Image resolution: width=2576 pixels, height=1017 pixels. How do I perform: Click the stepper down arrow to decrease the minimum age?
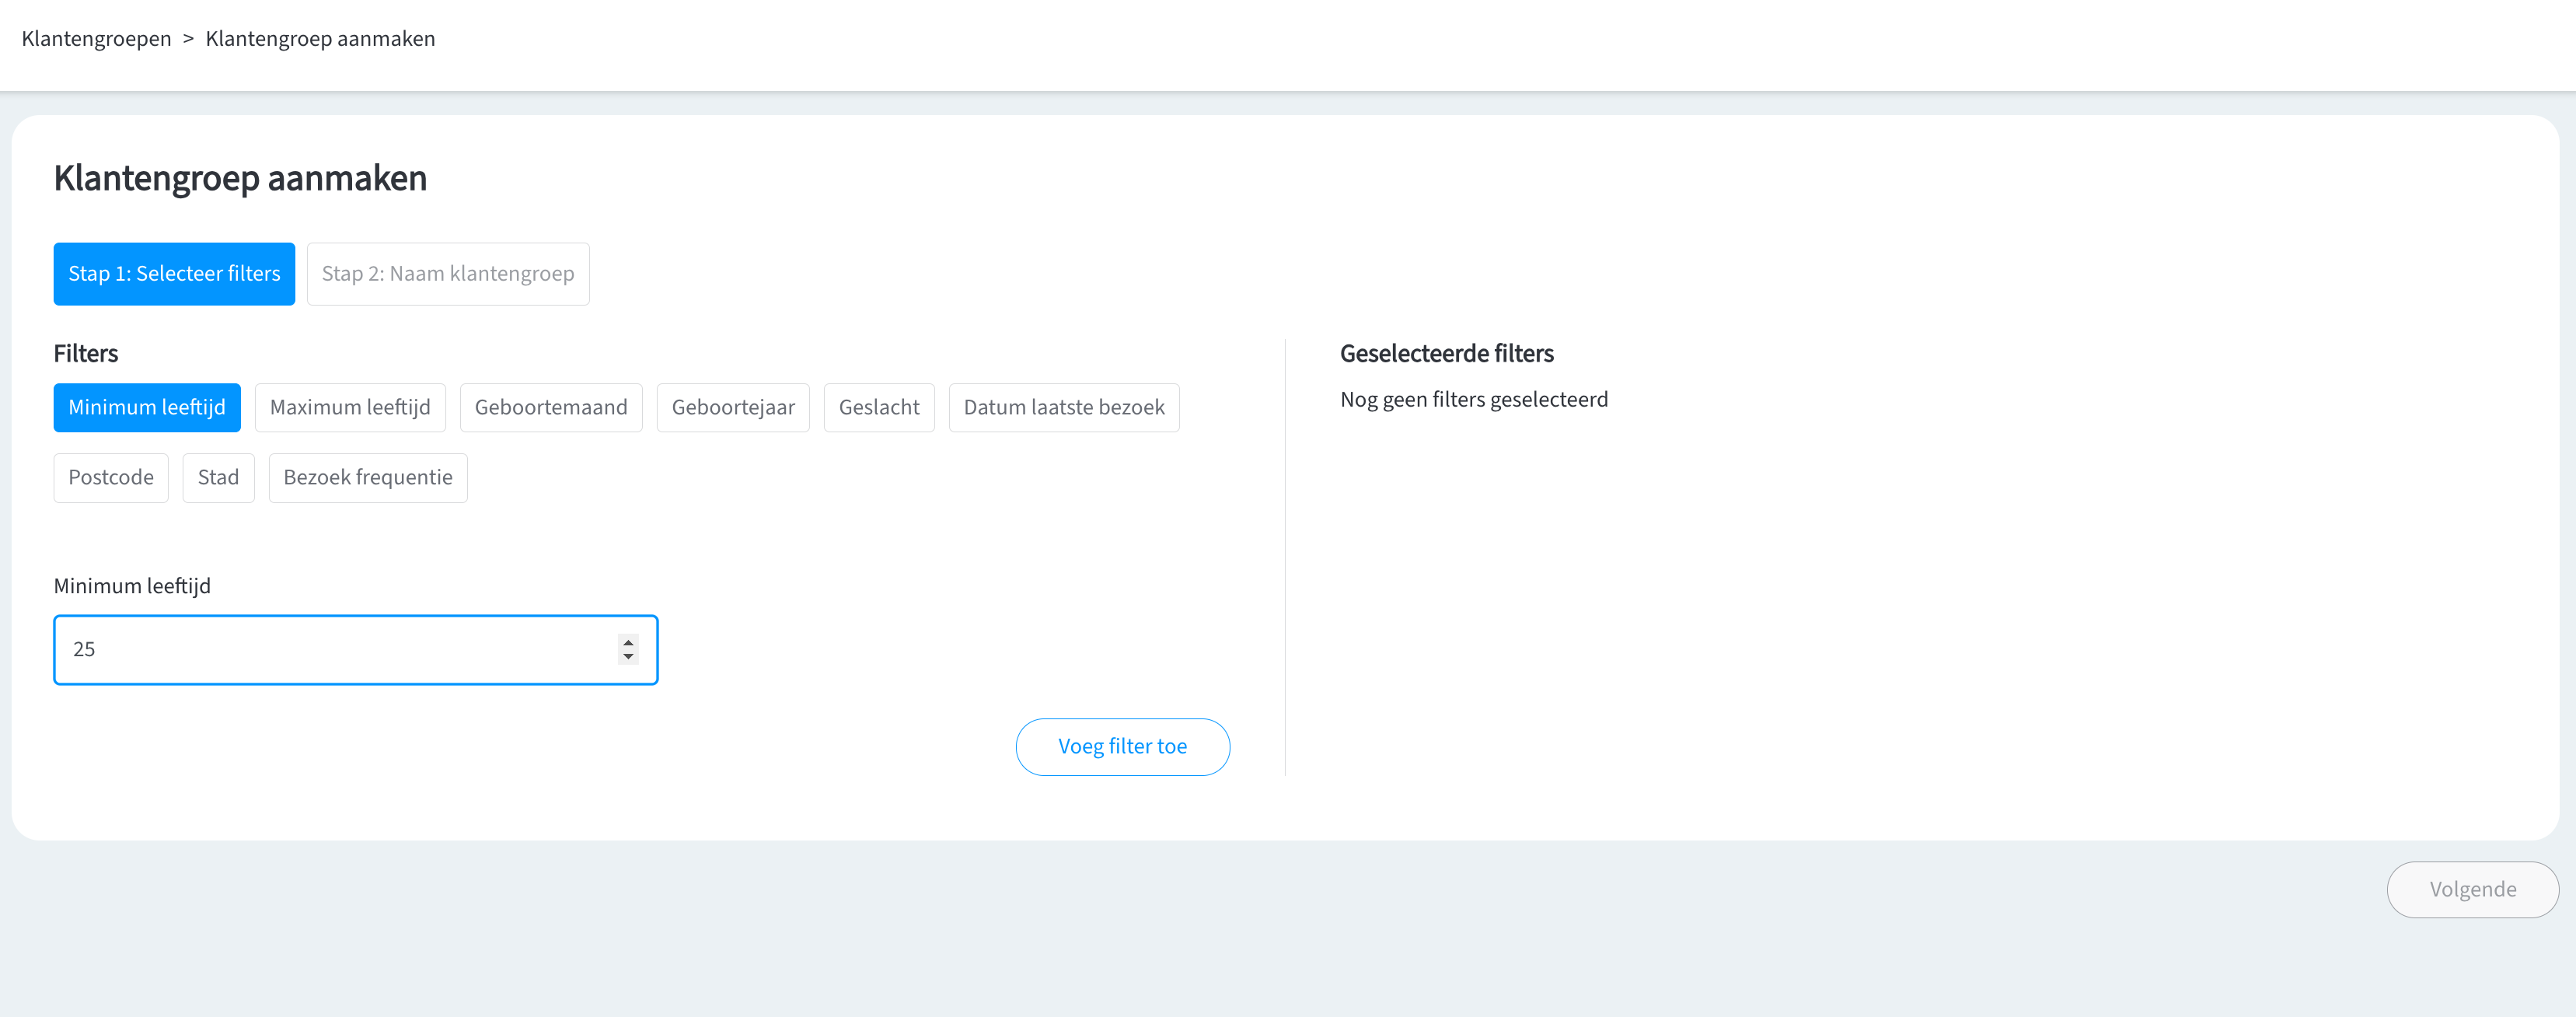coord(628,657)
